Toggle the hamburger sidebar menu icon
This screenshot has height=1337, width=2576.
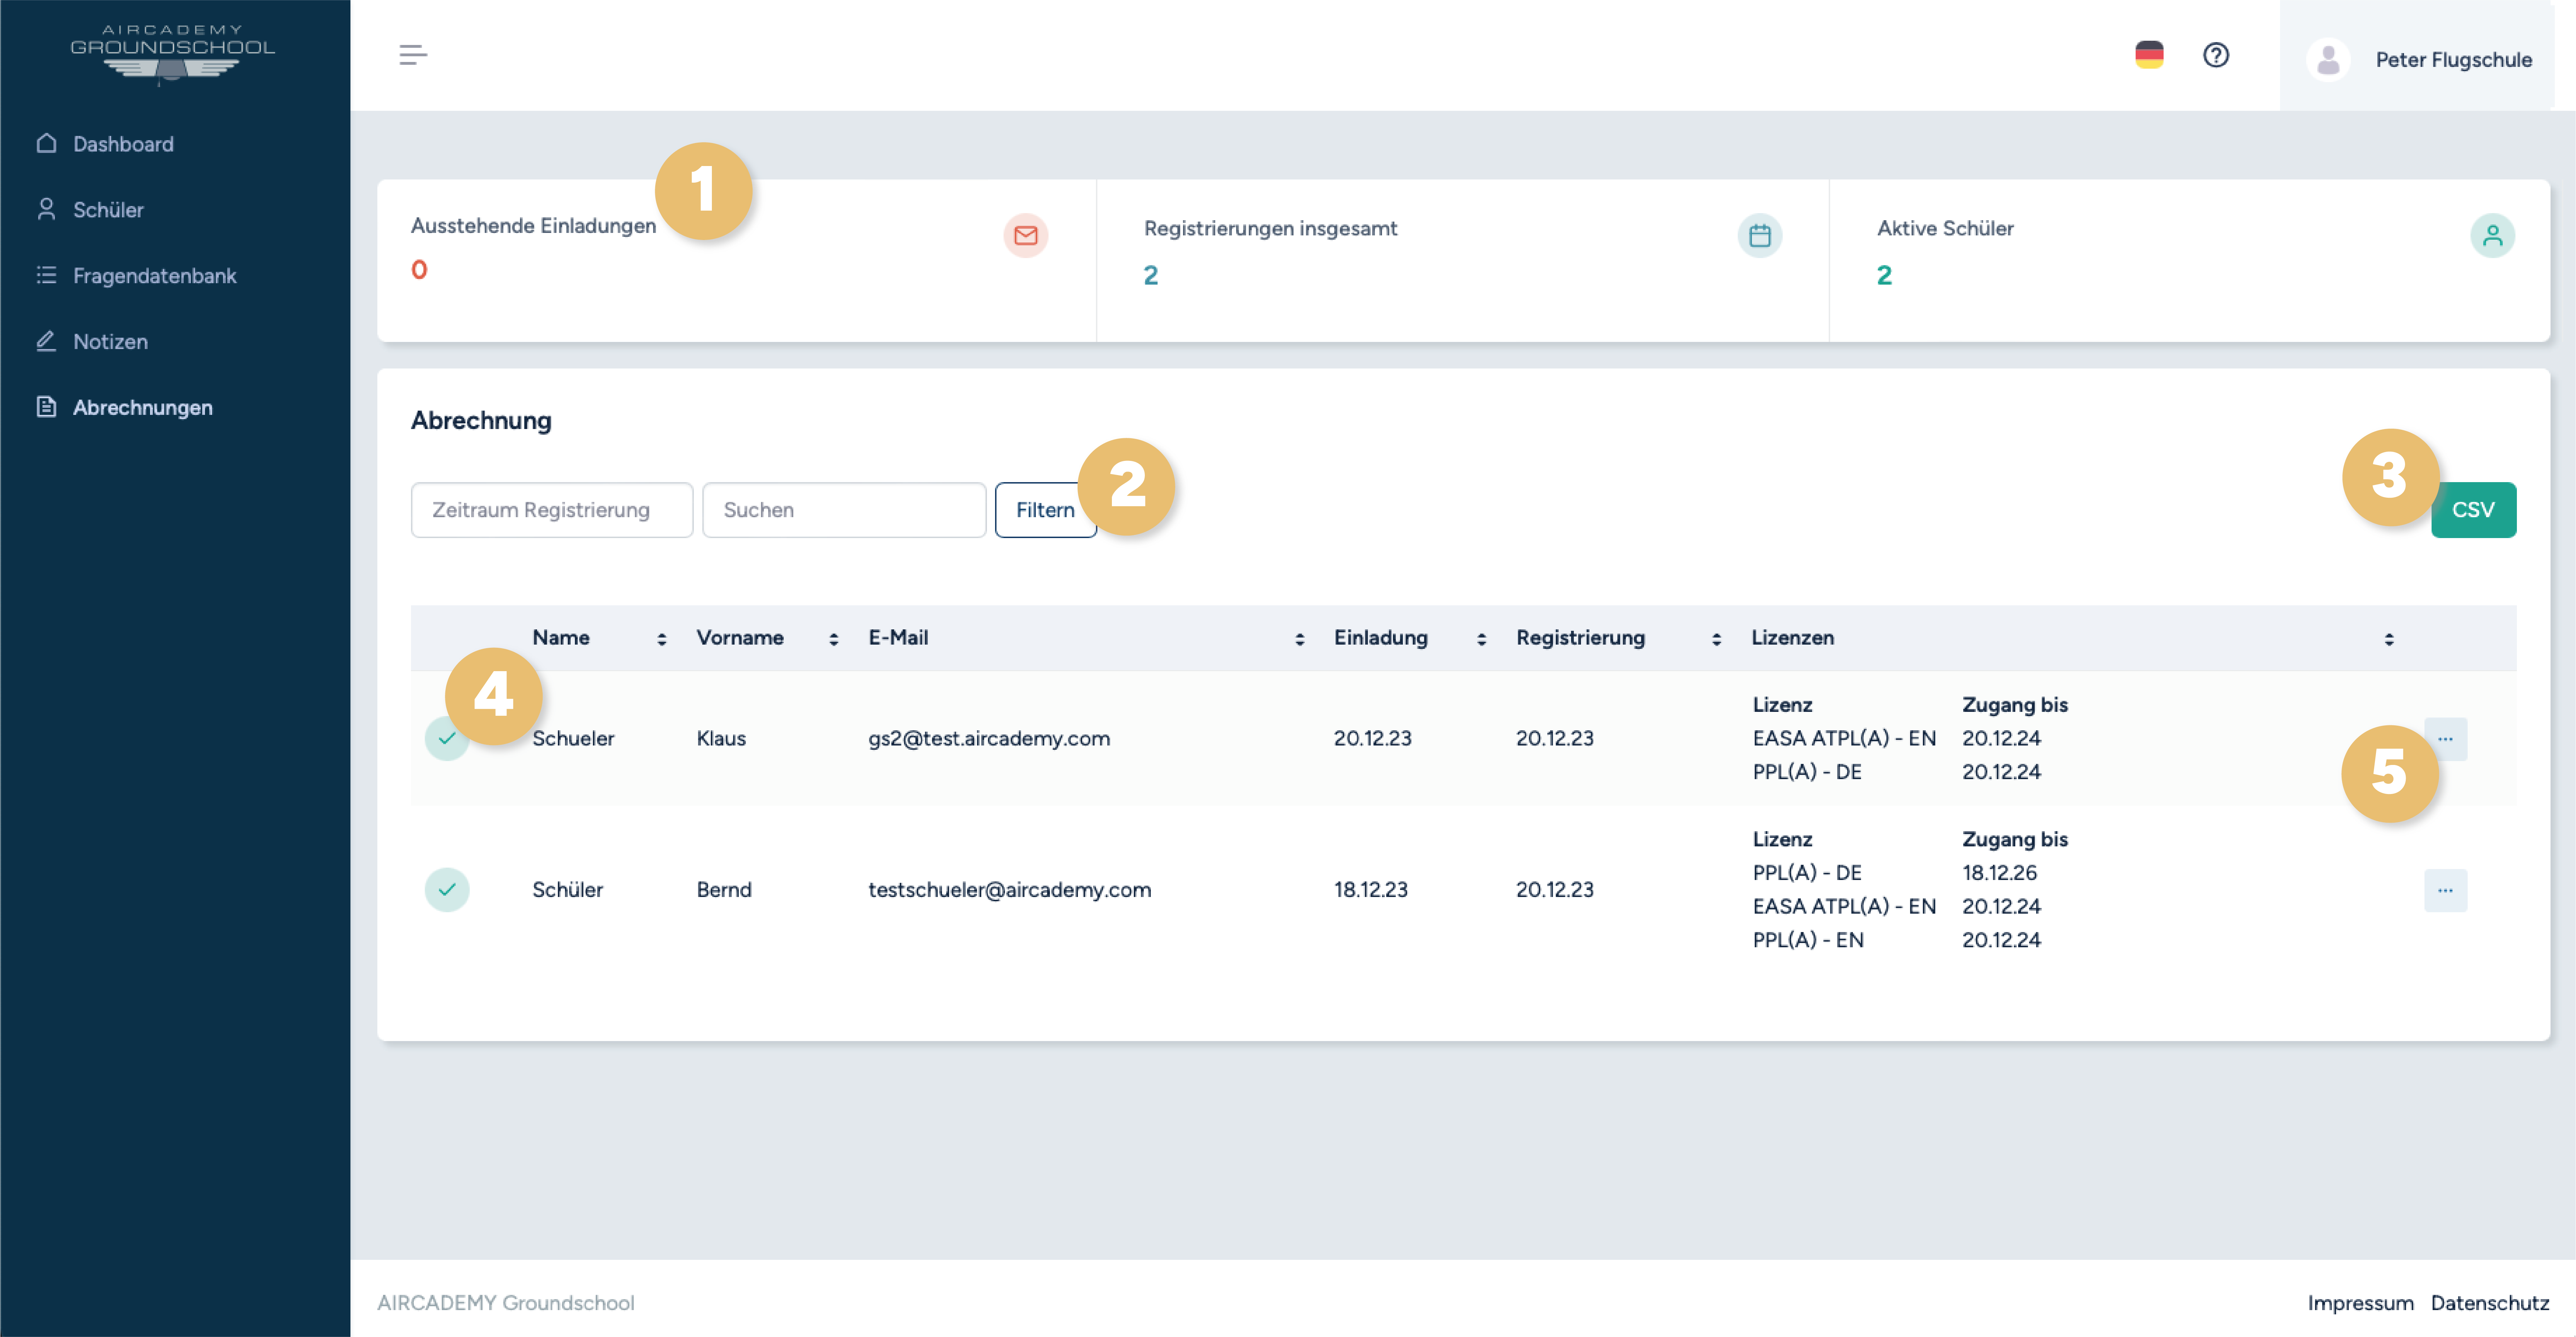413,55
